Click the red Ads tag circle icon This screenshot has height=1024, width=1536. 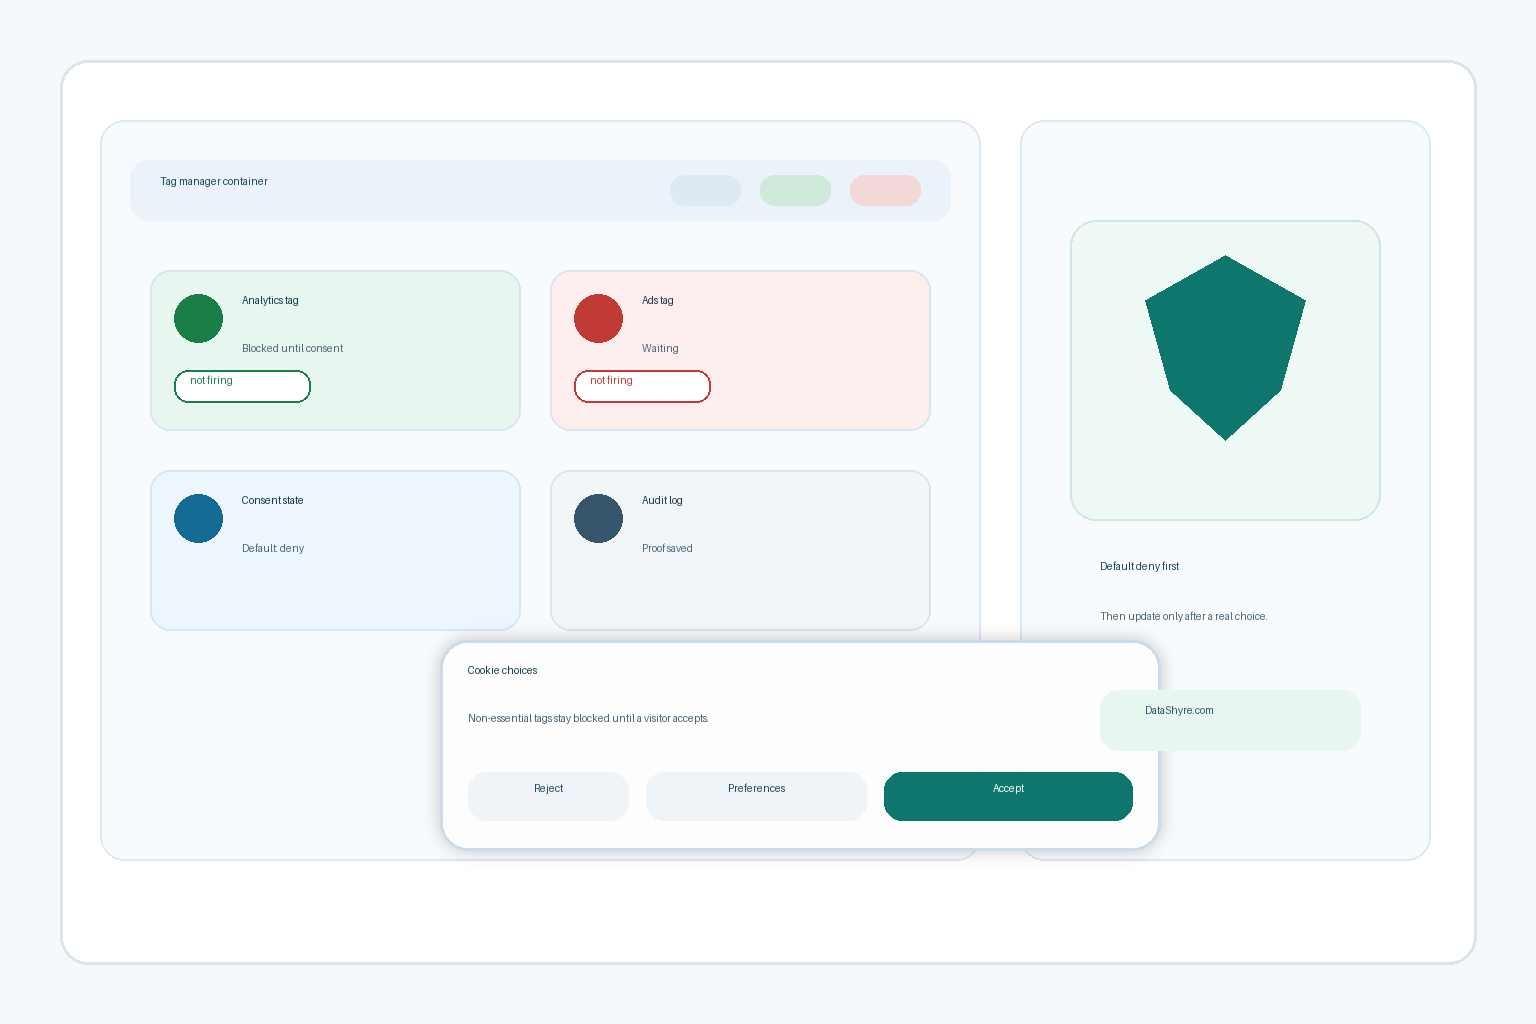[x=598, y=318]
